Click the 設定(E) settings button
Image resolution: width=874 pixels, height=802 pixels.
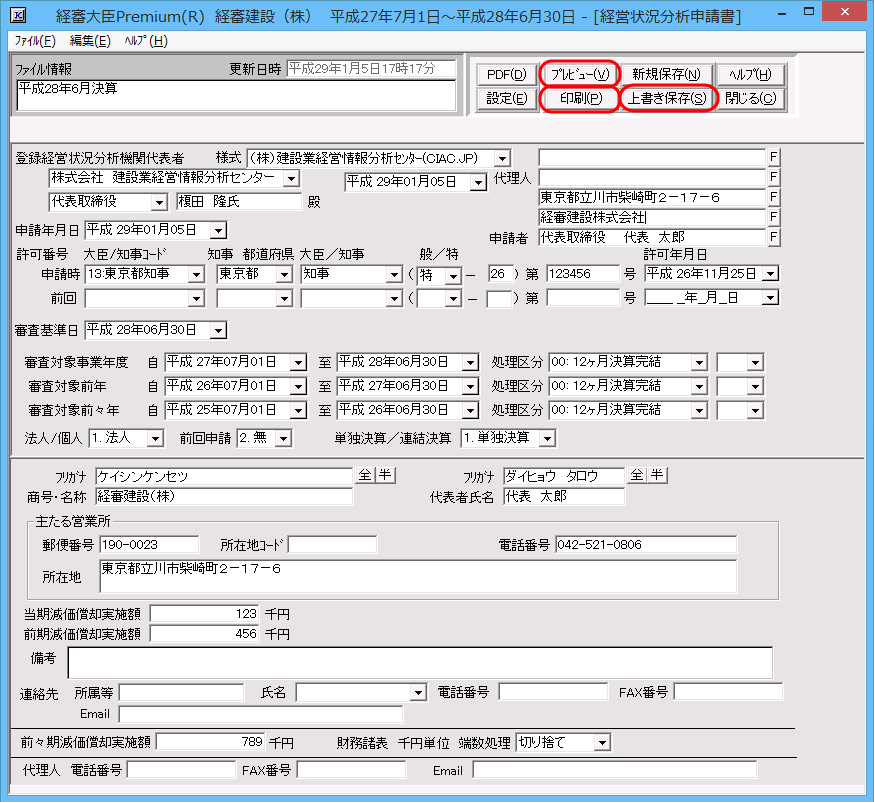pyautogui.click(x=506, y=98)
